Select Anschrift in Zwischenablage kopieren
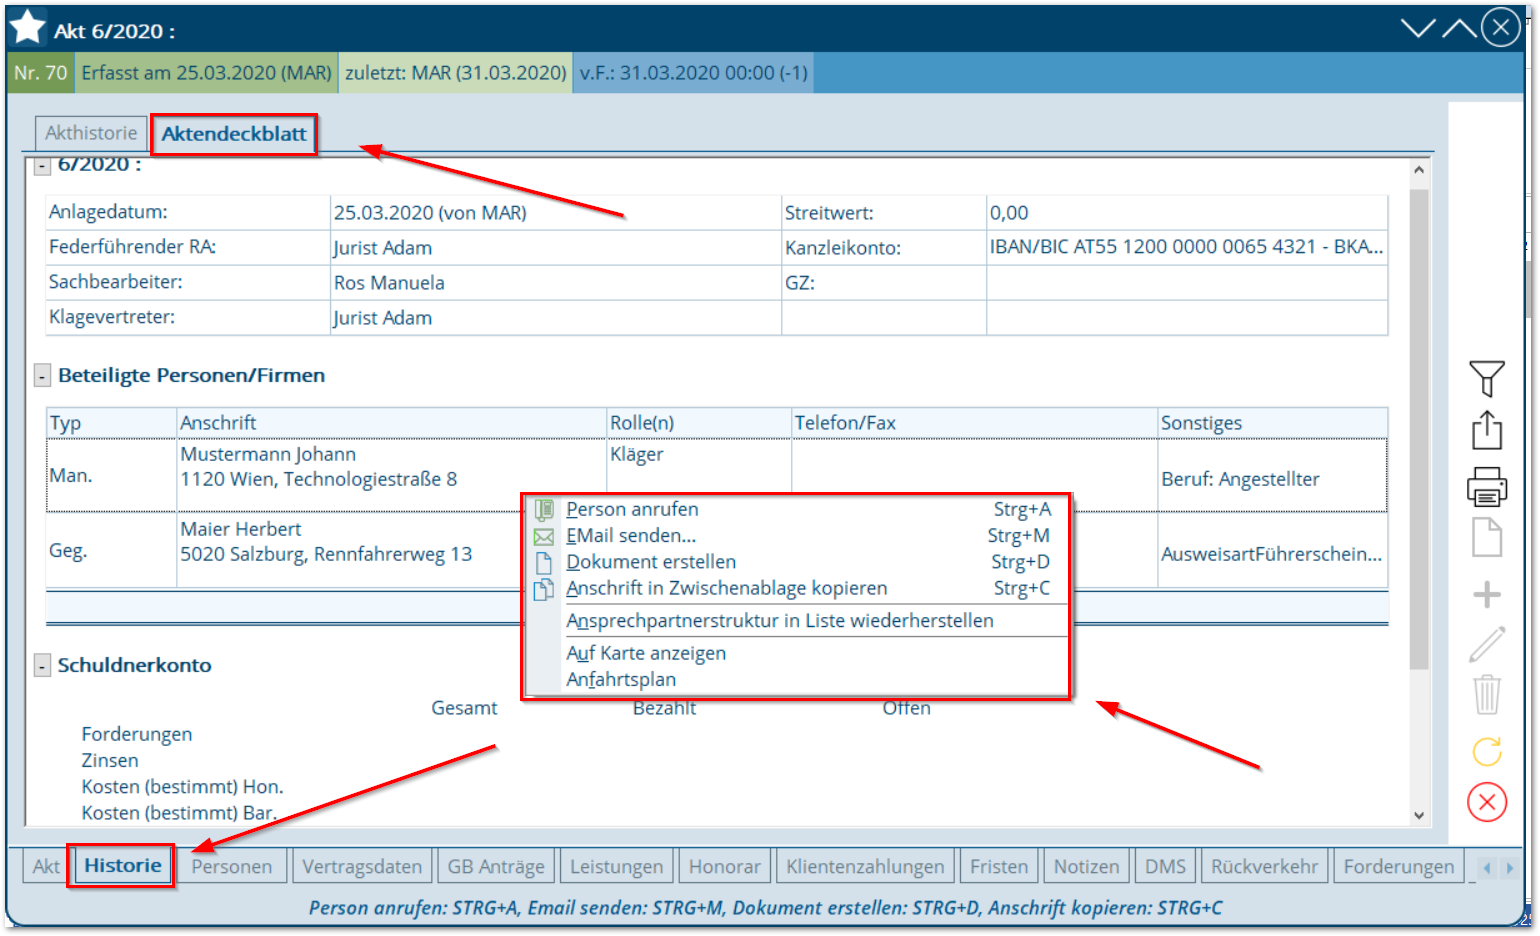The width and height of the screenshot is (1540, 936). [797, 588]
